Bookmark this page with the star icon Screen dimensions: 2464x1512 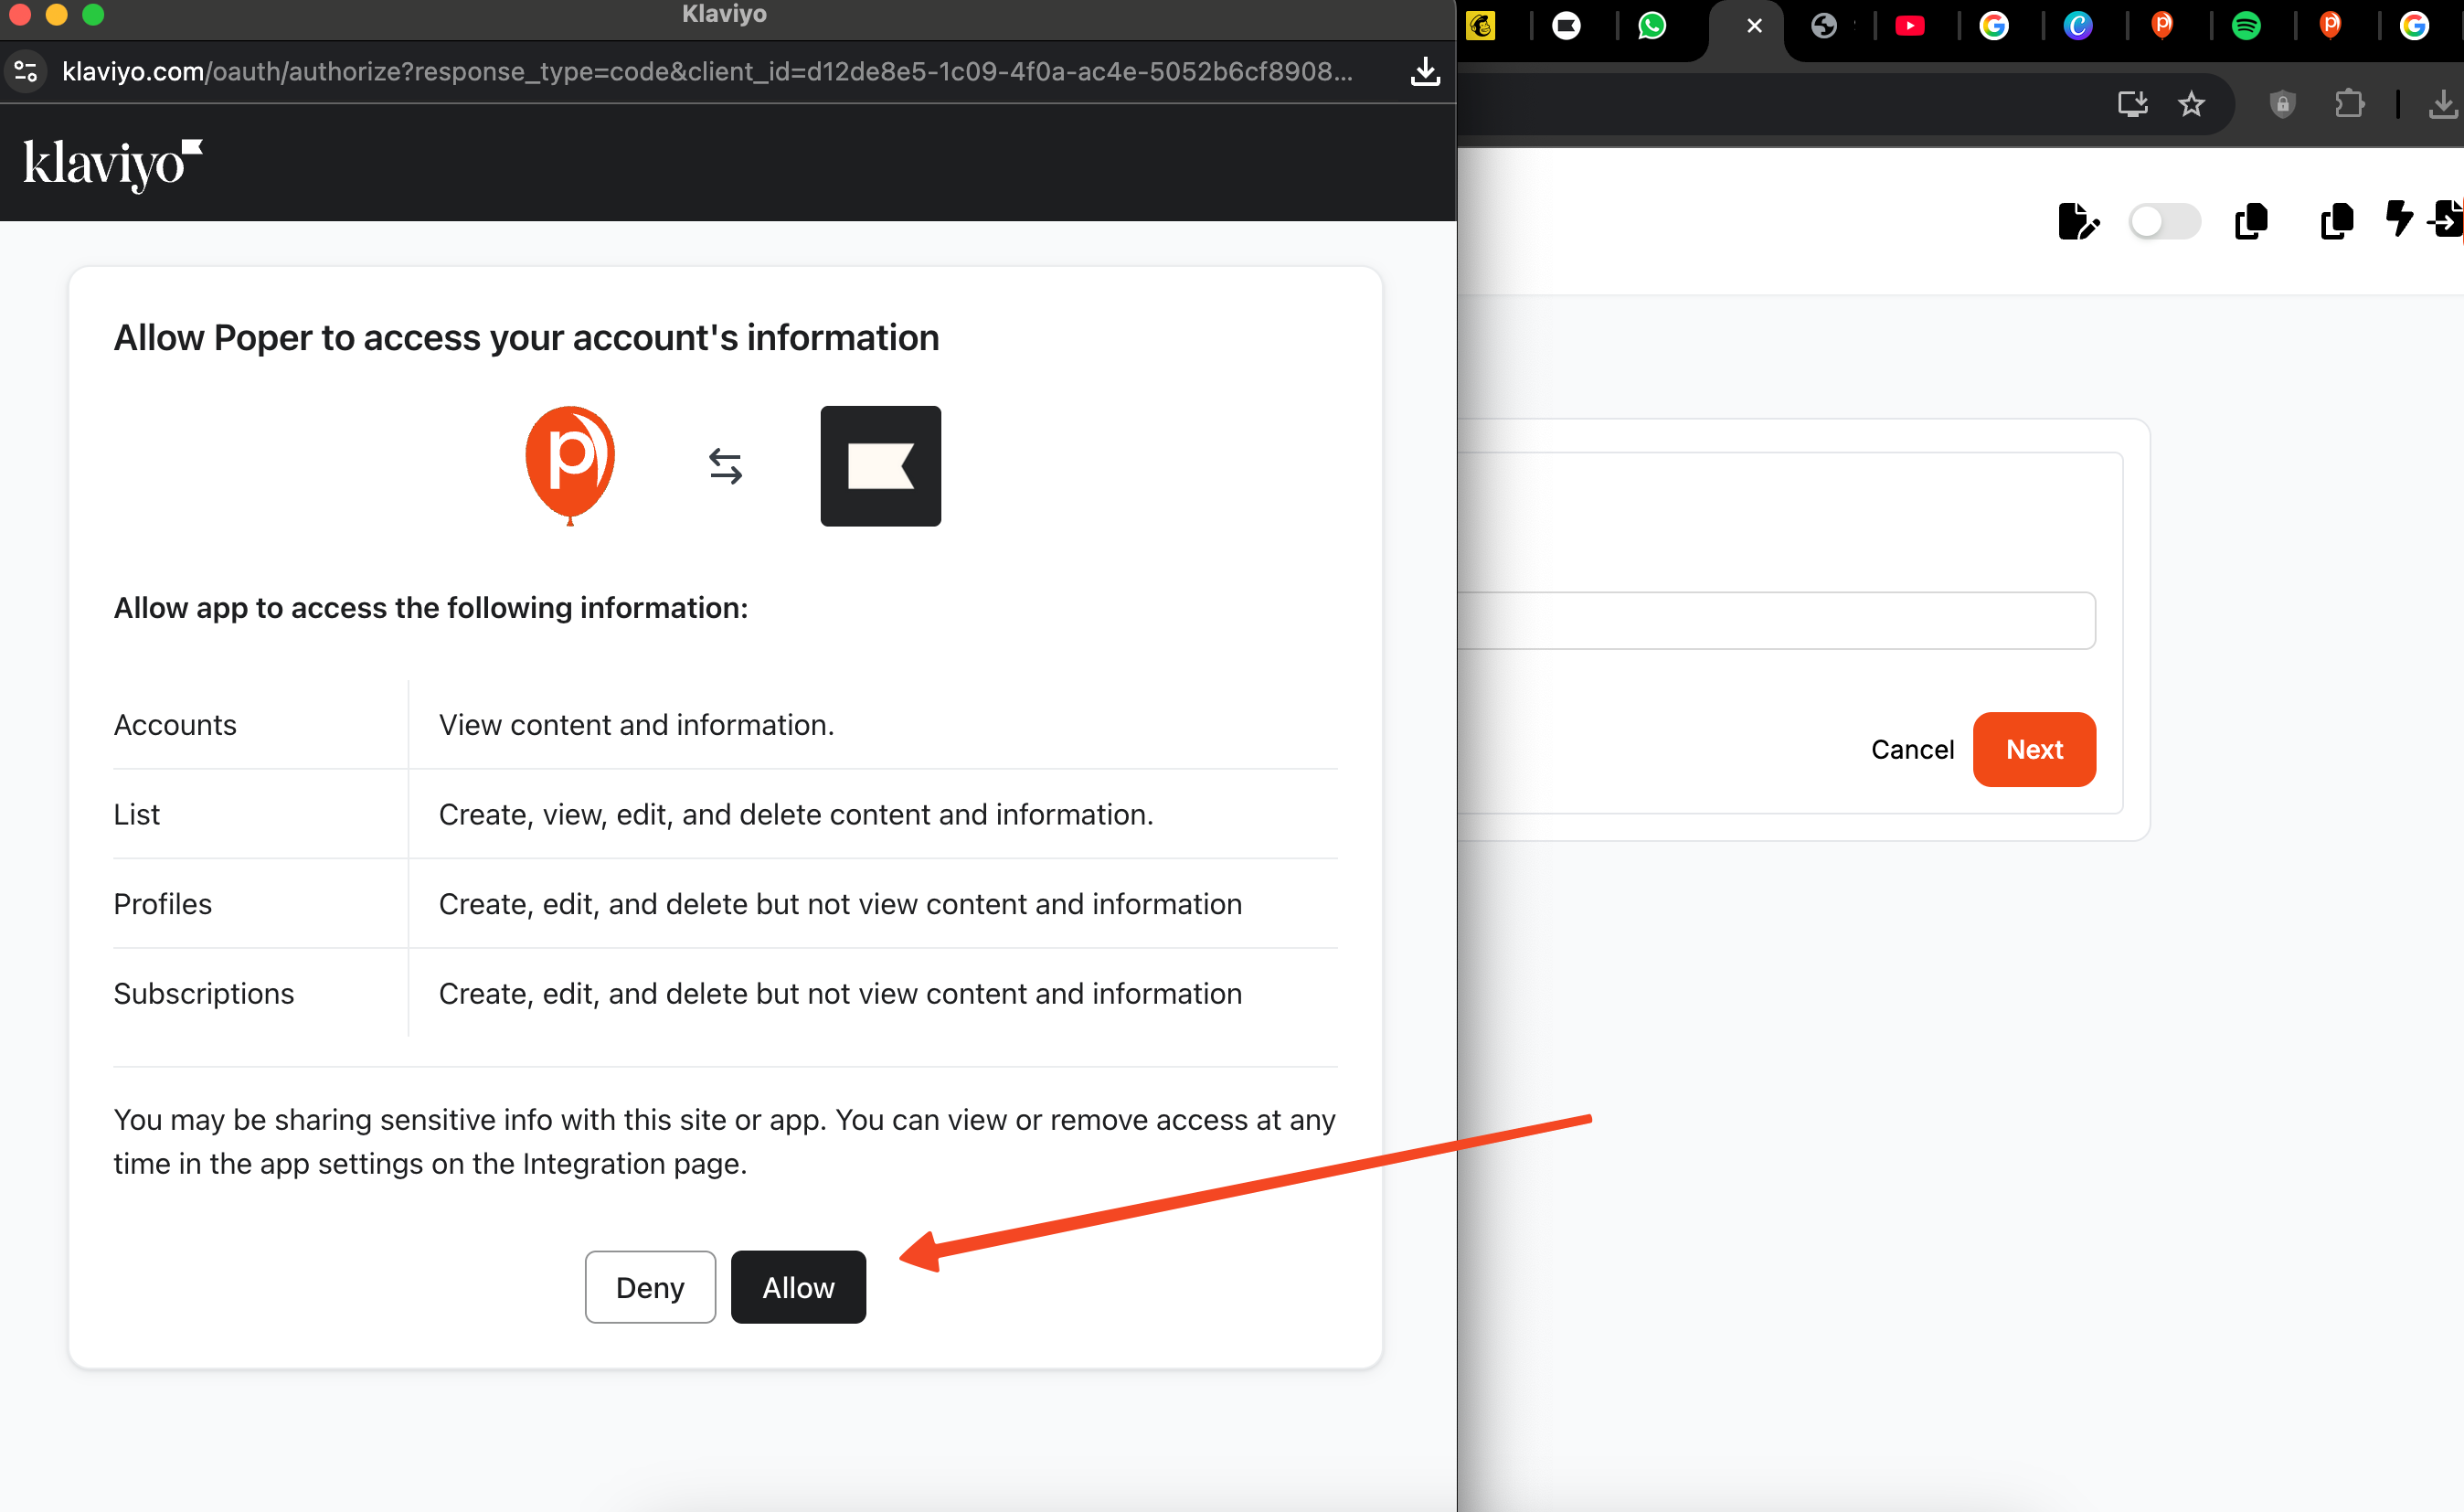pos(2192,104)
